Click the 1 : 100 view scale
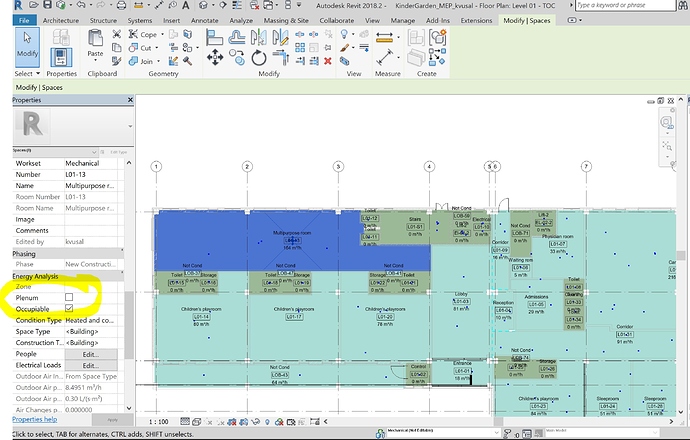Screen dimensions: 690x440 pyautogui.click(x=158, y=422)
